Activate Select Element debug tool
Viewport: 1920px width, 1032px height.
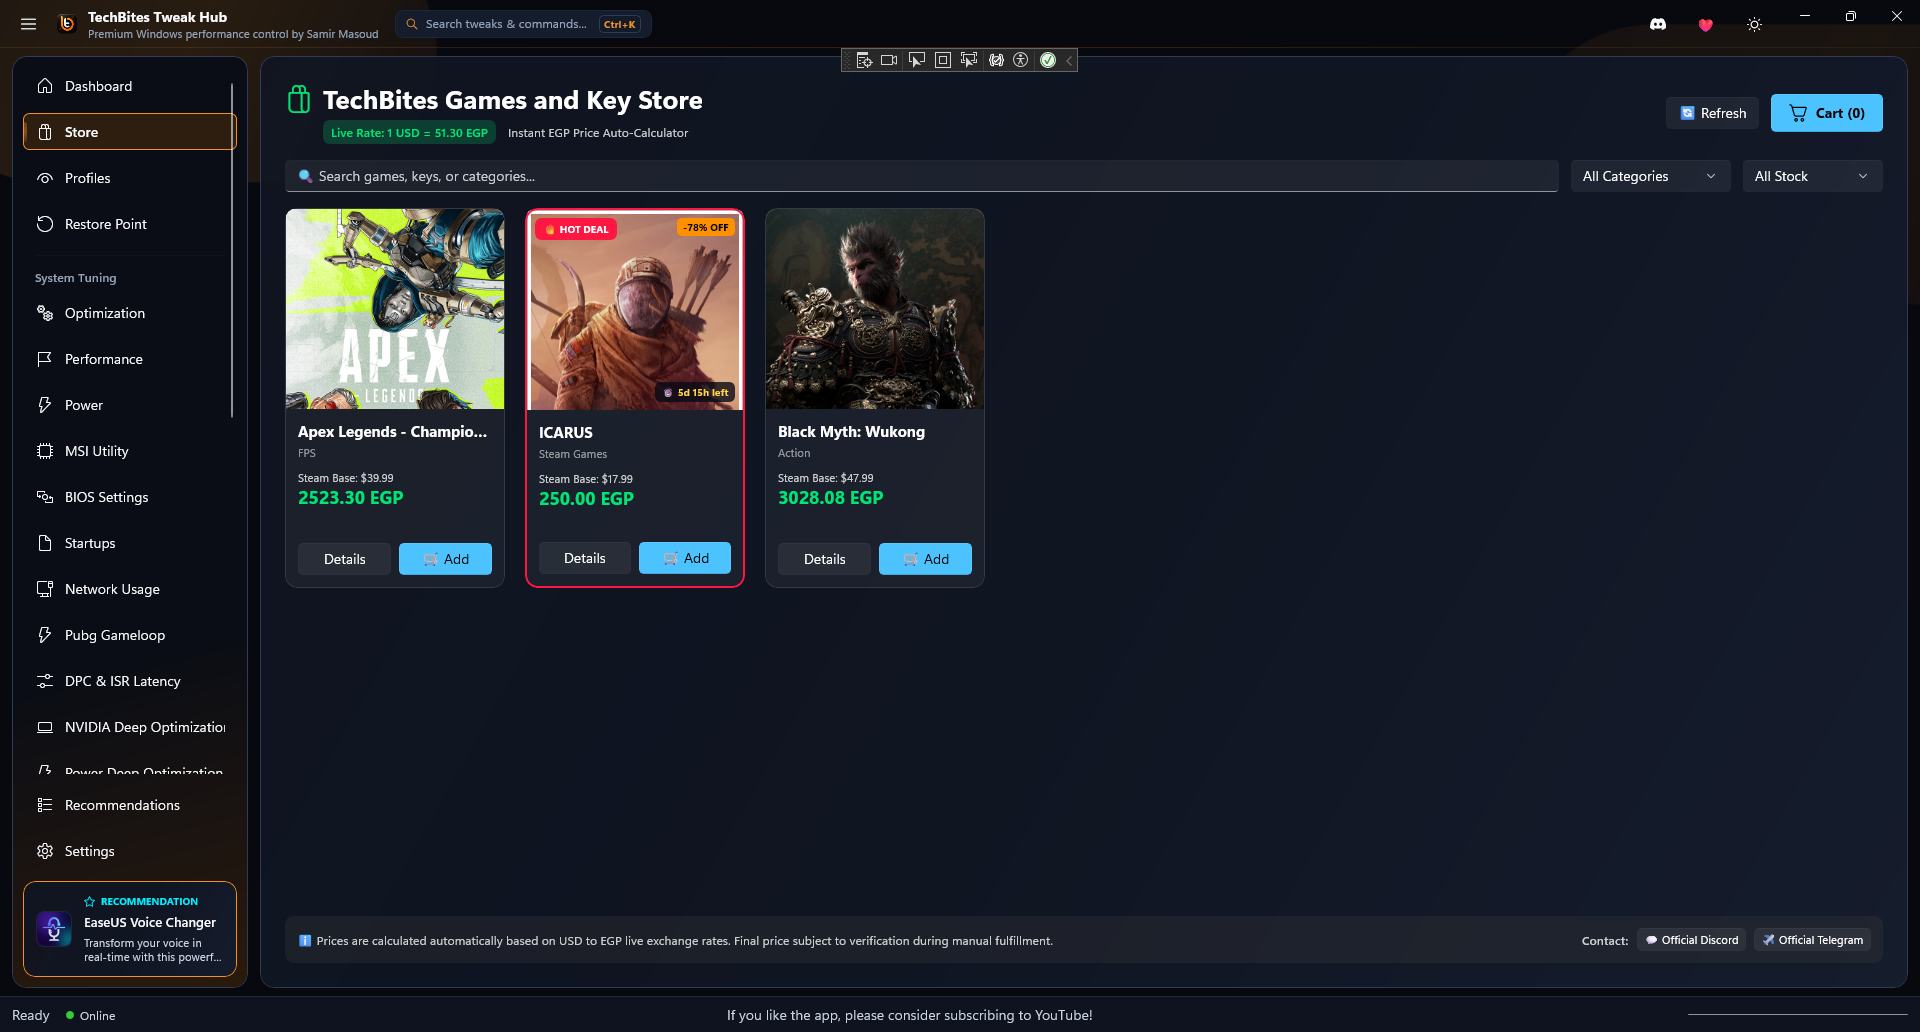pos(916,60)
